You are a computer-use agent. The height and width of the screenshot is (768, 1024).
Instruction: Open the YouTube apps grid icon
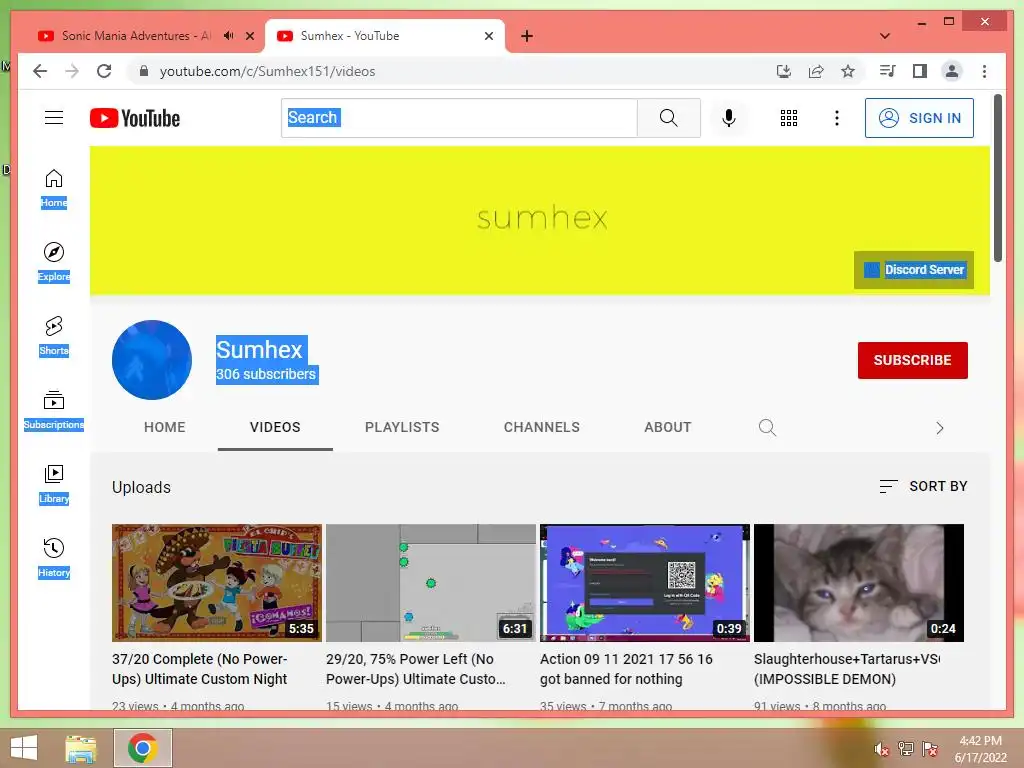(789, 118)
